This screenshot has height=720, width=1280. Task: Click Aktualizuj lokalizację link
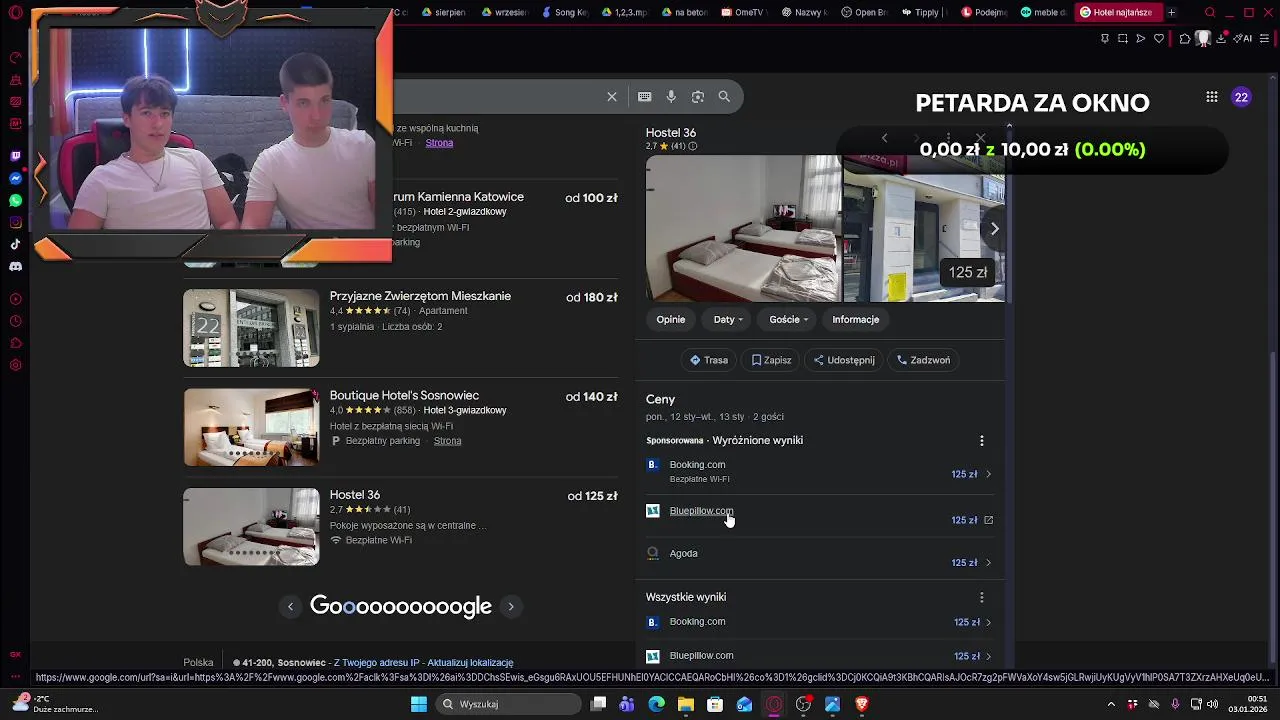[x=470, y=662]
